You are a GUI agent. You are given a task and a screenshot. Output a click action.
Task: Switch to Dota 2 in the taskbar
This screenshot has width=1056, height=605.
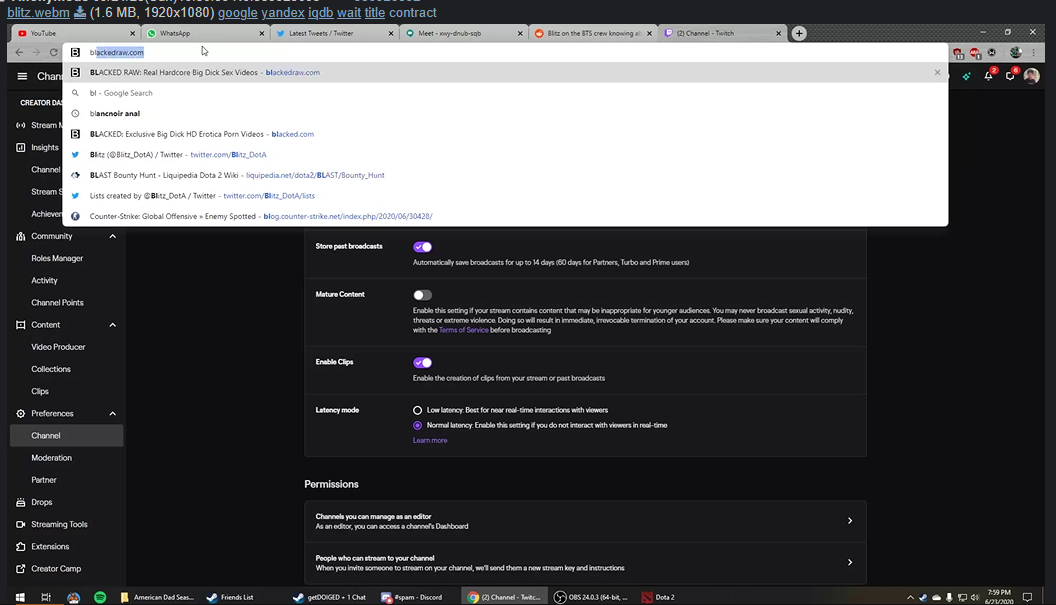658,598
